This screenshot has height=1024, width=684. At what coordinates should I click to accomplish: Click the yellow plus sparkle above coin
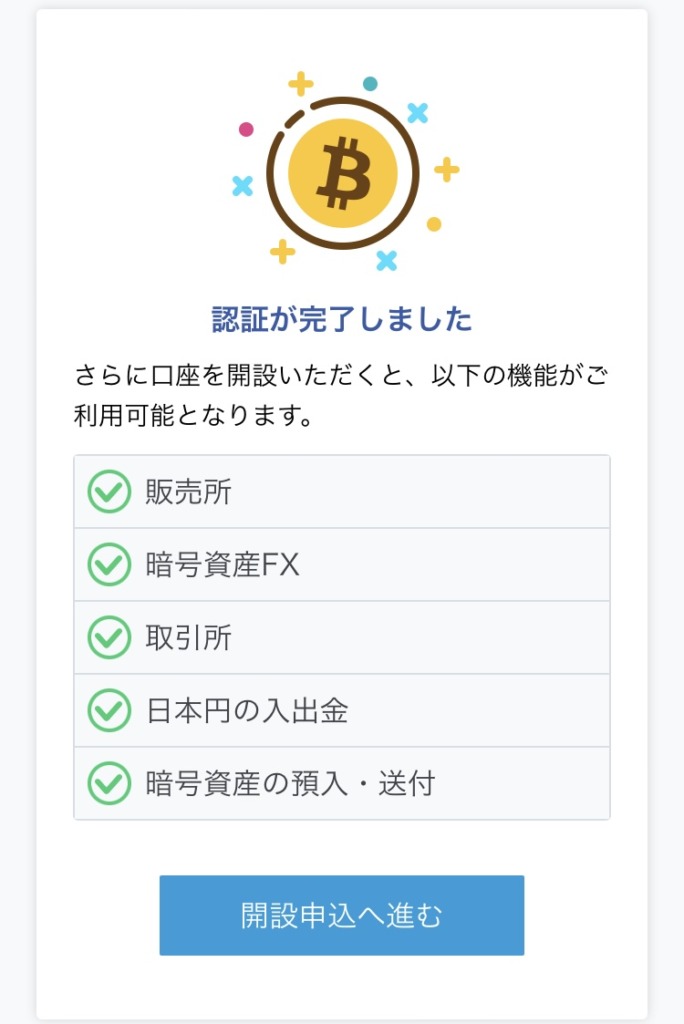tap(301, 84)
